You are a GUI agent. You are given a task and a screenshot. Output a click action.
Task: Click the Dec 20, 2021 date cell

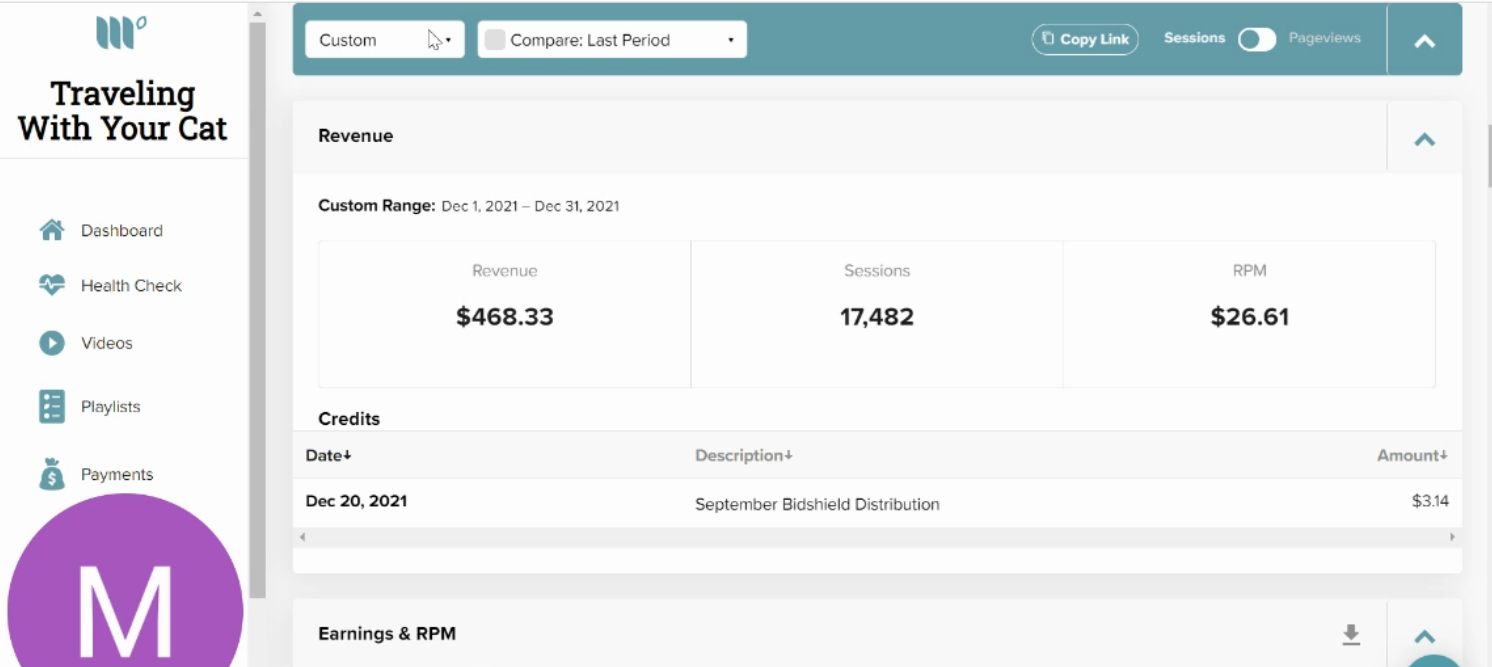pos(356,501)
